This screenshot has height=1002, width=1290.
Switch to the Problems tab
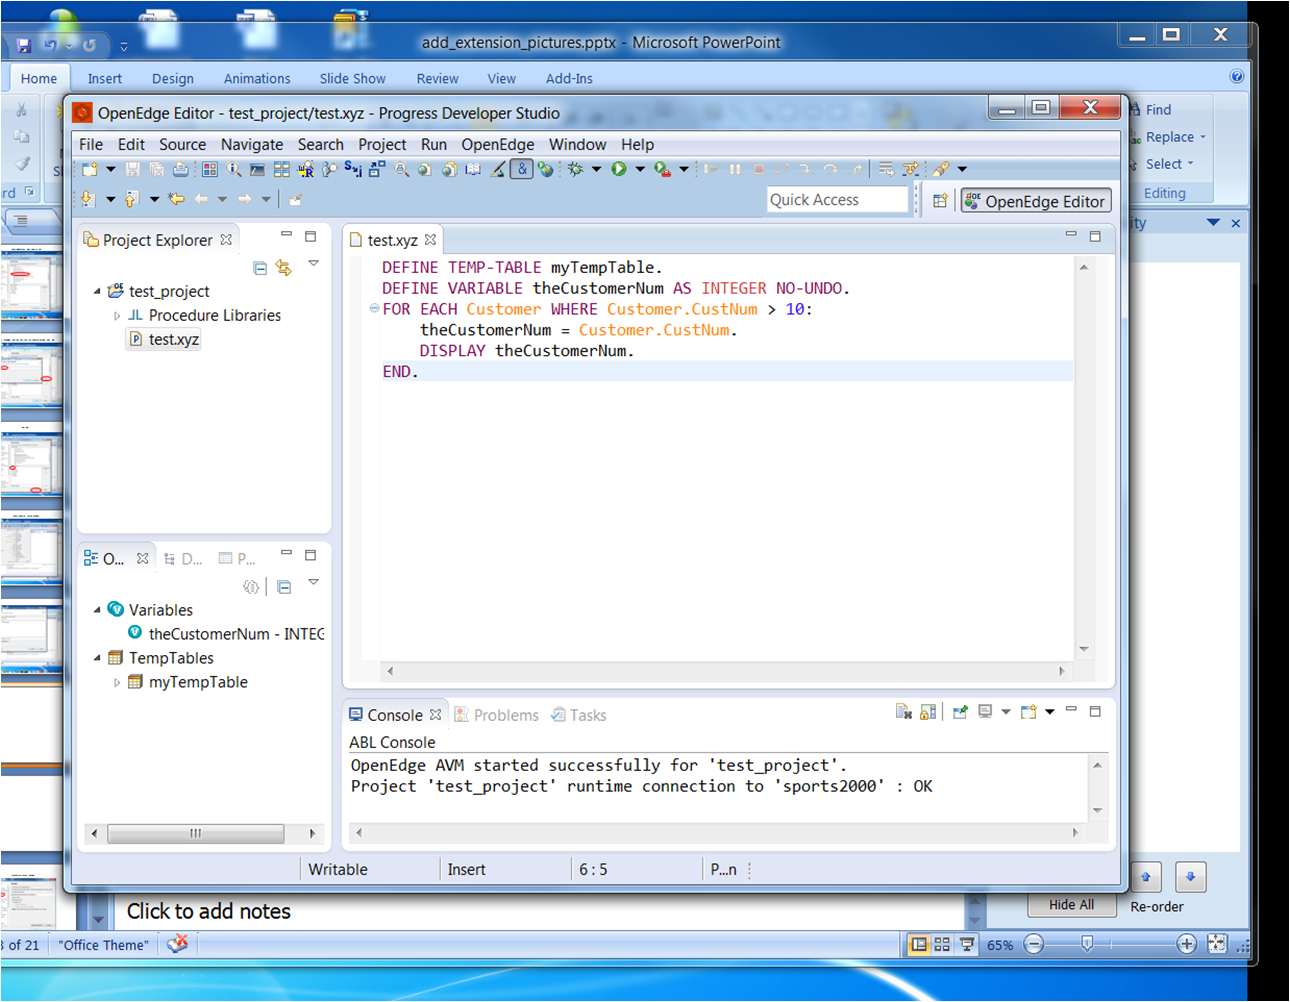pyautogui.click(x=497, y=715)
